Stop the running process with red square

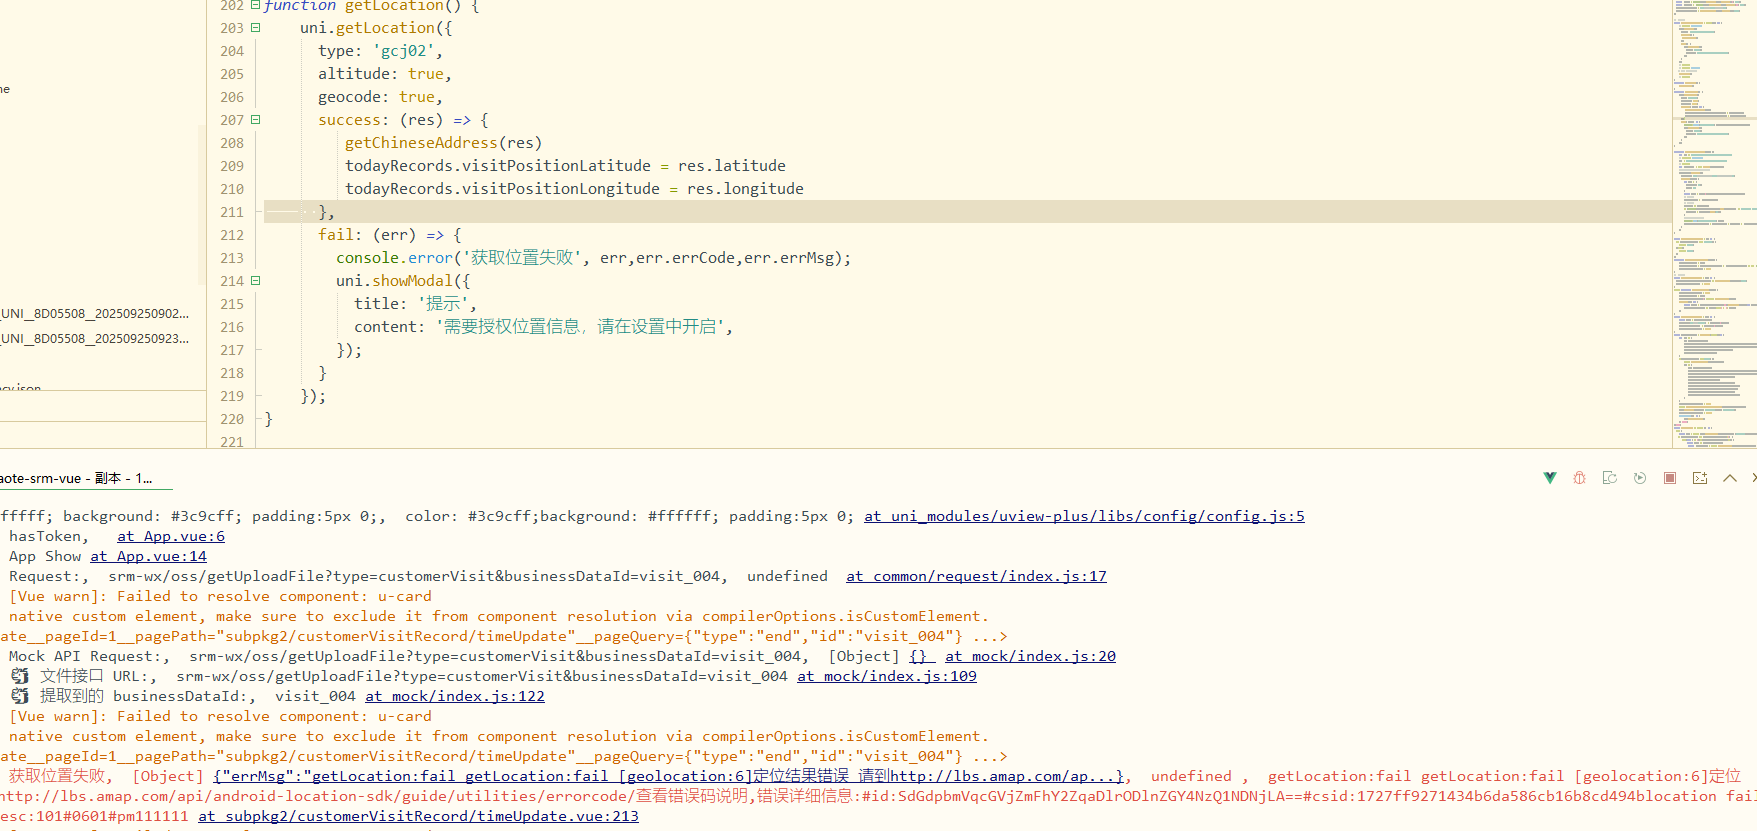click(x=1669, y=478)
